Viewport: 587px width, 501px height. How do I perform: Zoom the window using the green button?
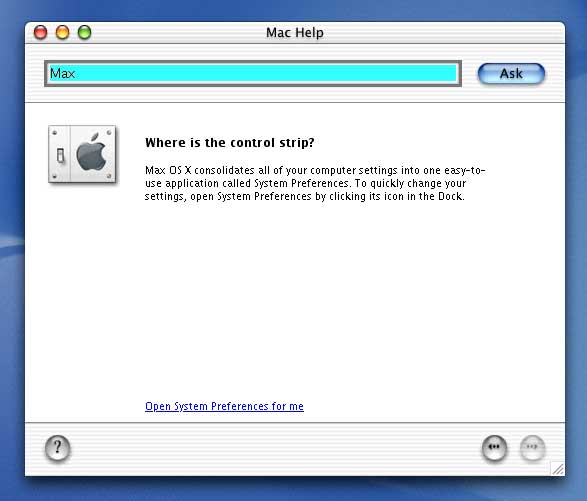coord(85,32)
